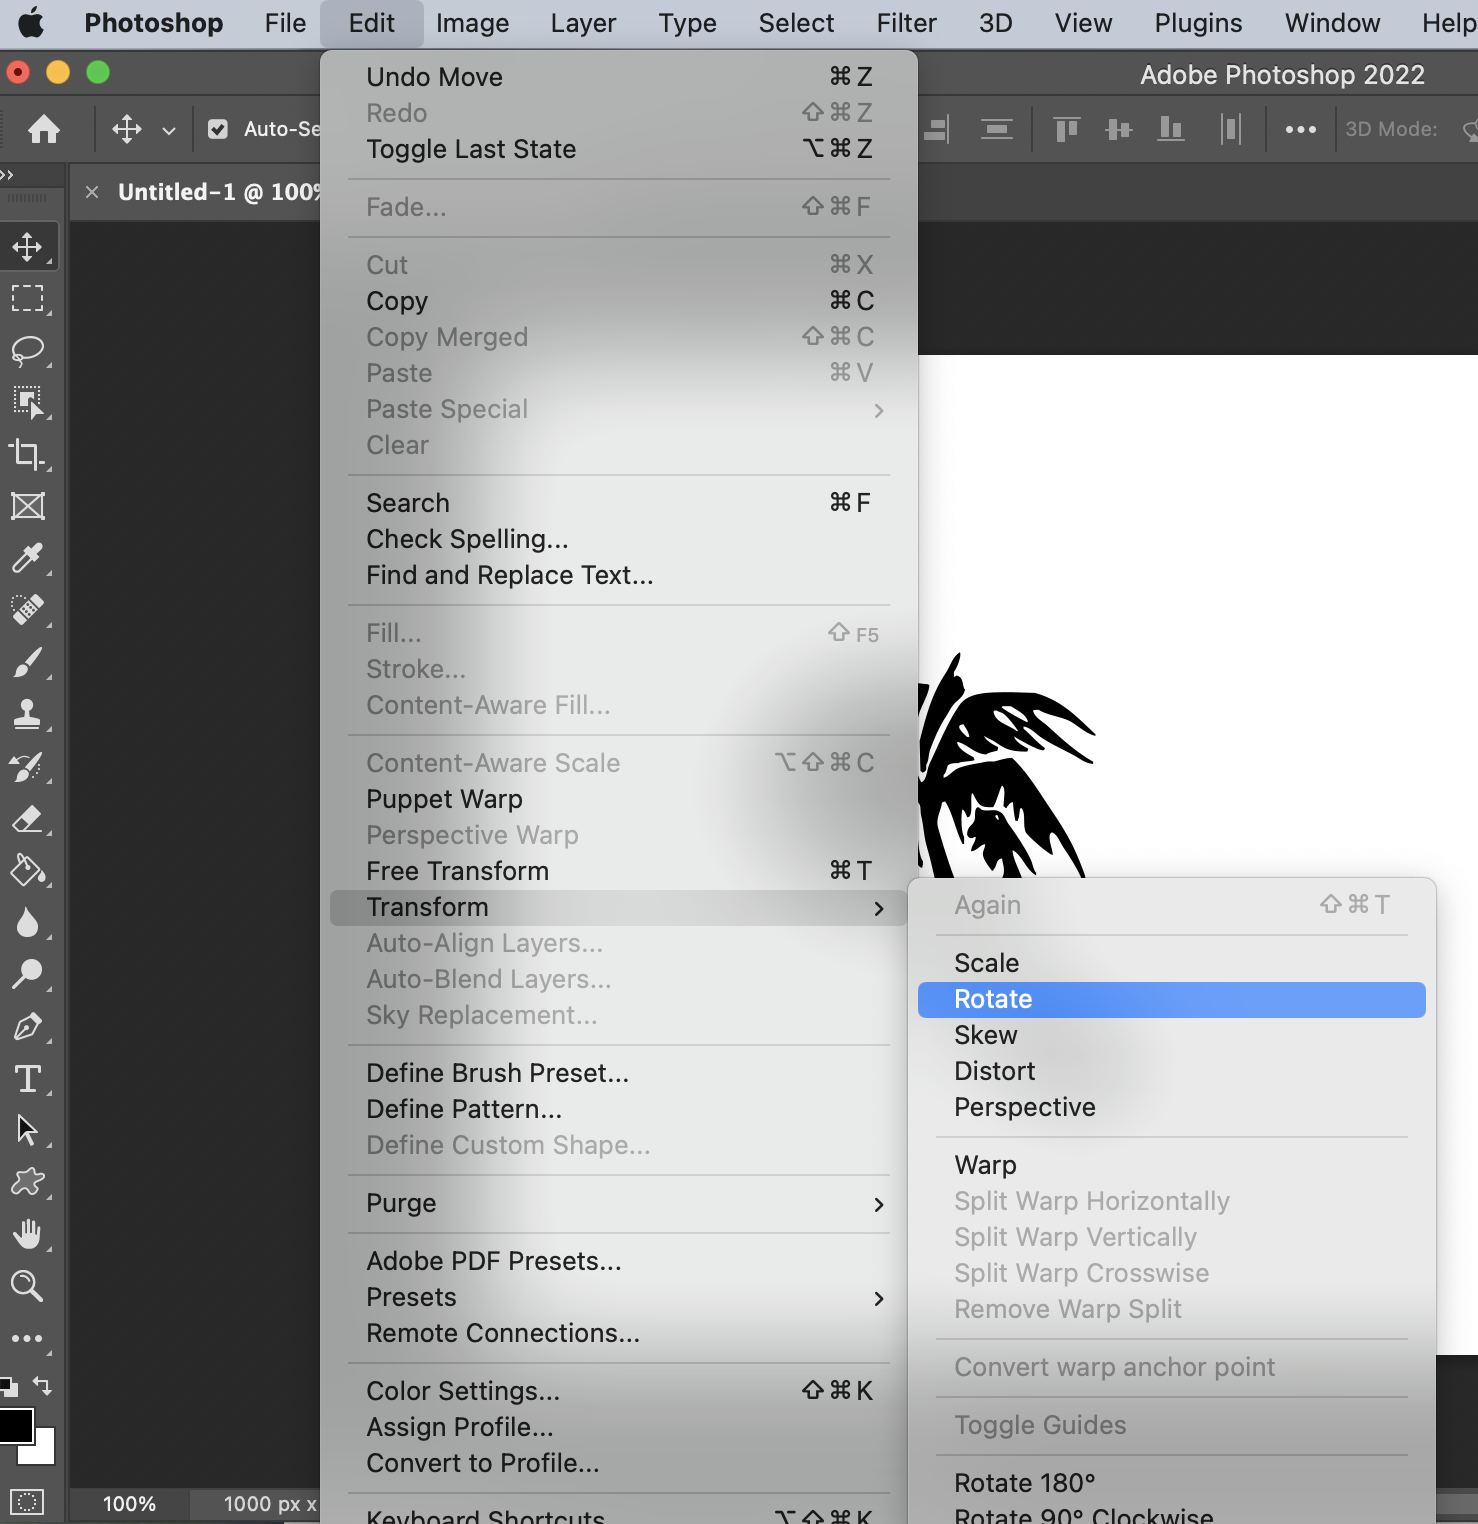Screen dimensions: 1478x1524
Task: Expand the Purge submenu
Action: 620,1203
